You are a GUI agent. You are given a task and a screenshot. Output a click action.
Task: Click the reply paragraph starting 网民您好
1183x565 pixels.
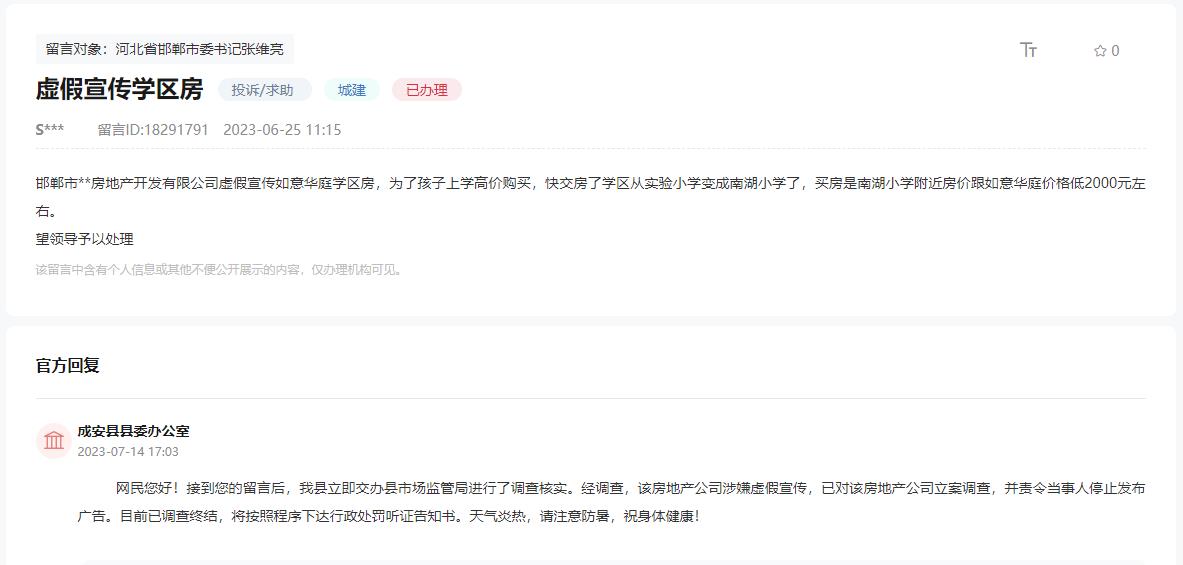pyautogui.click(x=612, y=502)
